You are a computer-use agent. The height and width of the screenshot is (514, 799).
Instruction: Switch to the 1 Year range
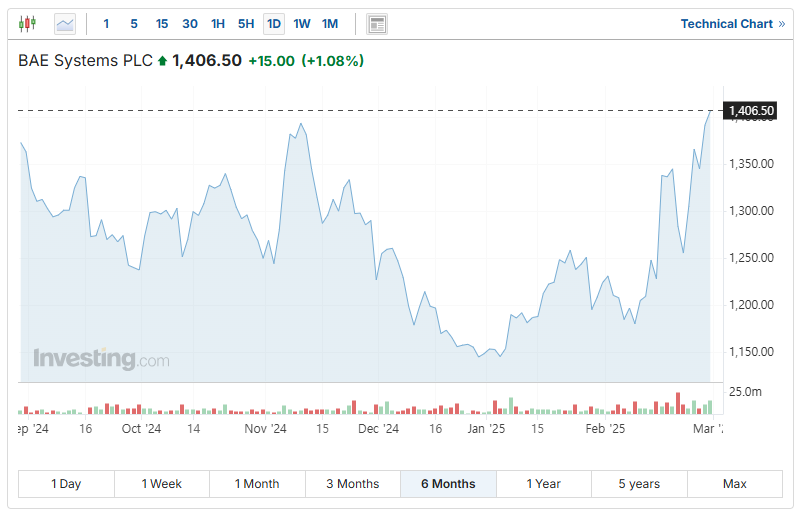pos(544,484)
